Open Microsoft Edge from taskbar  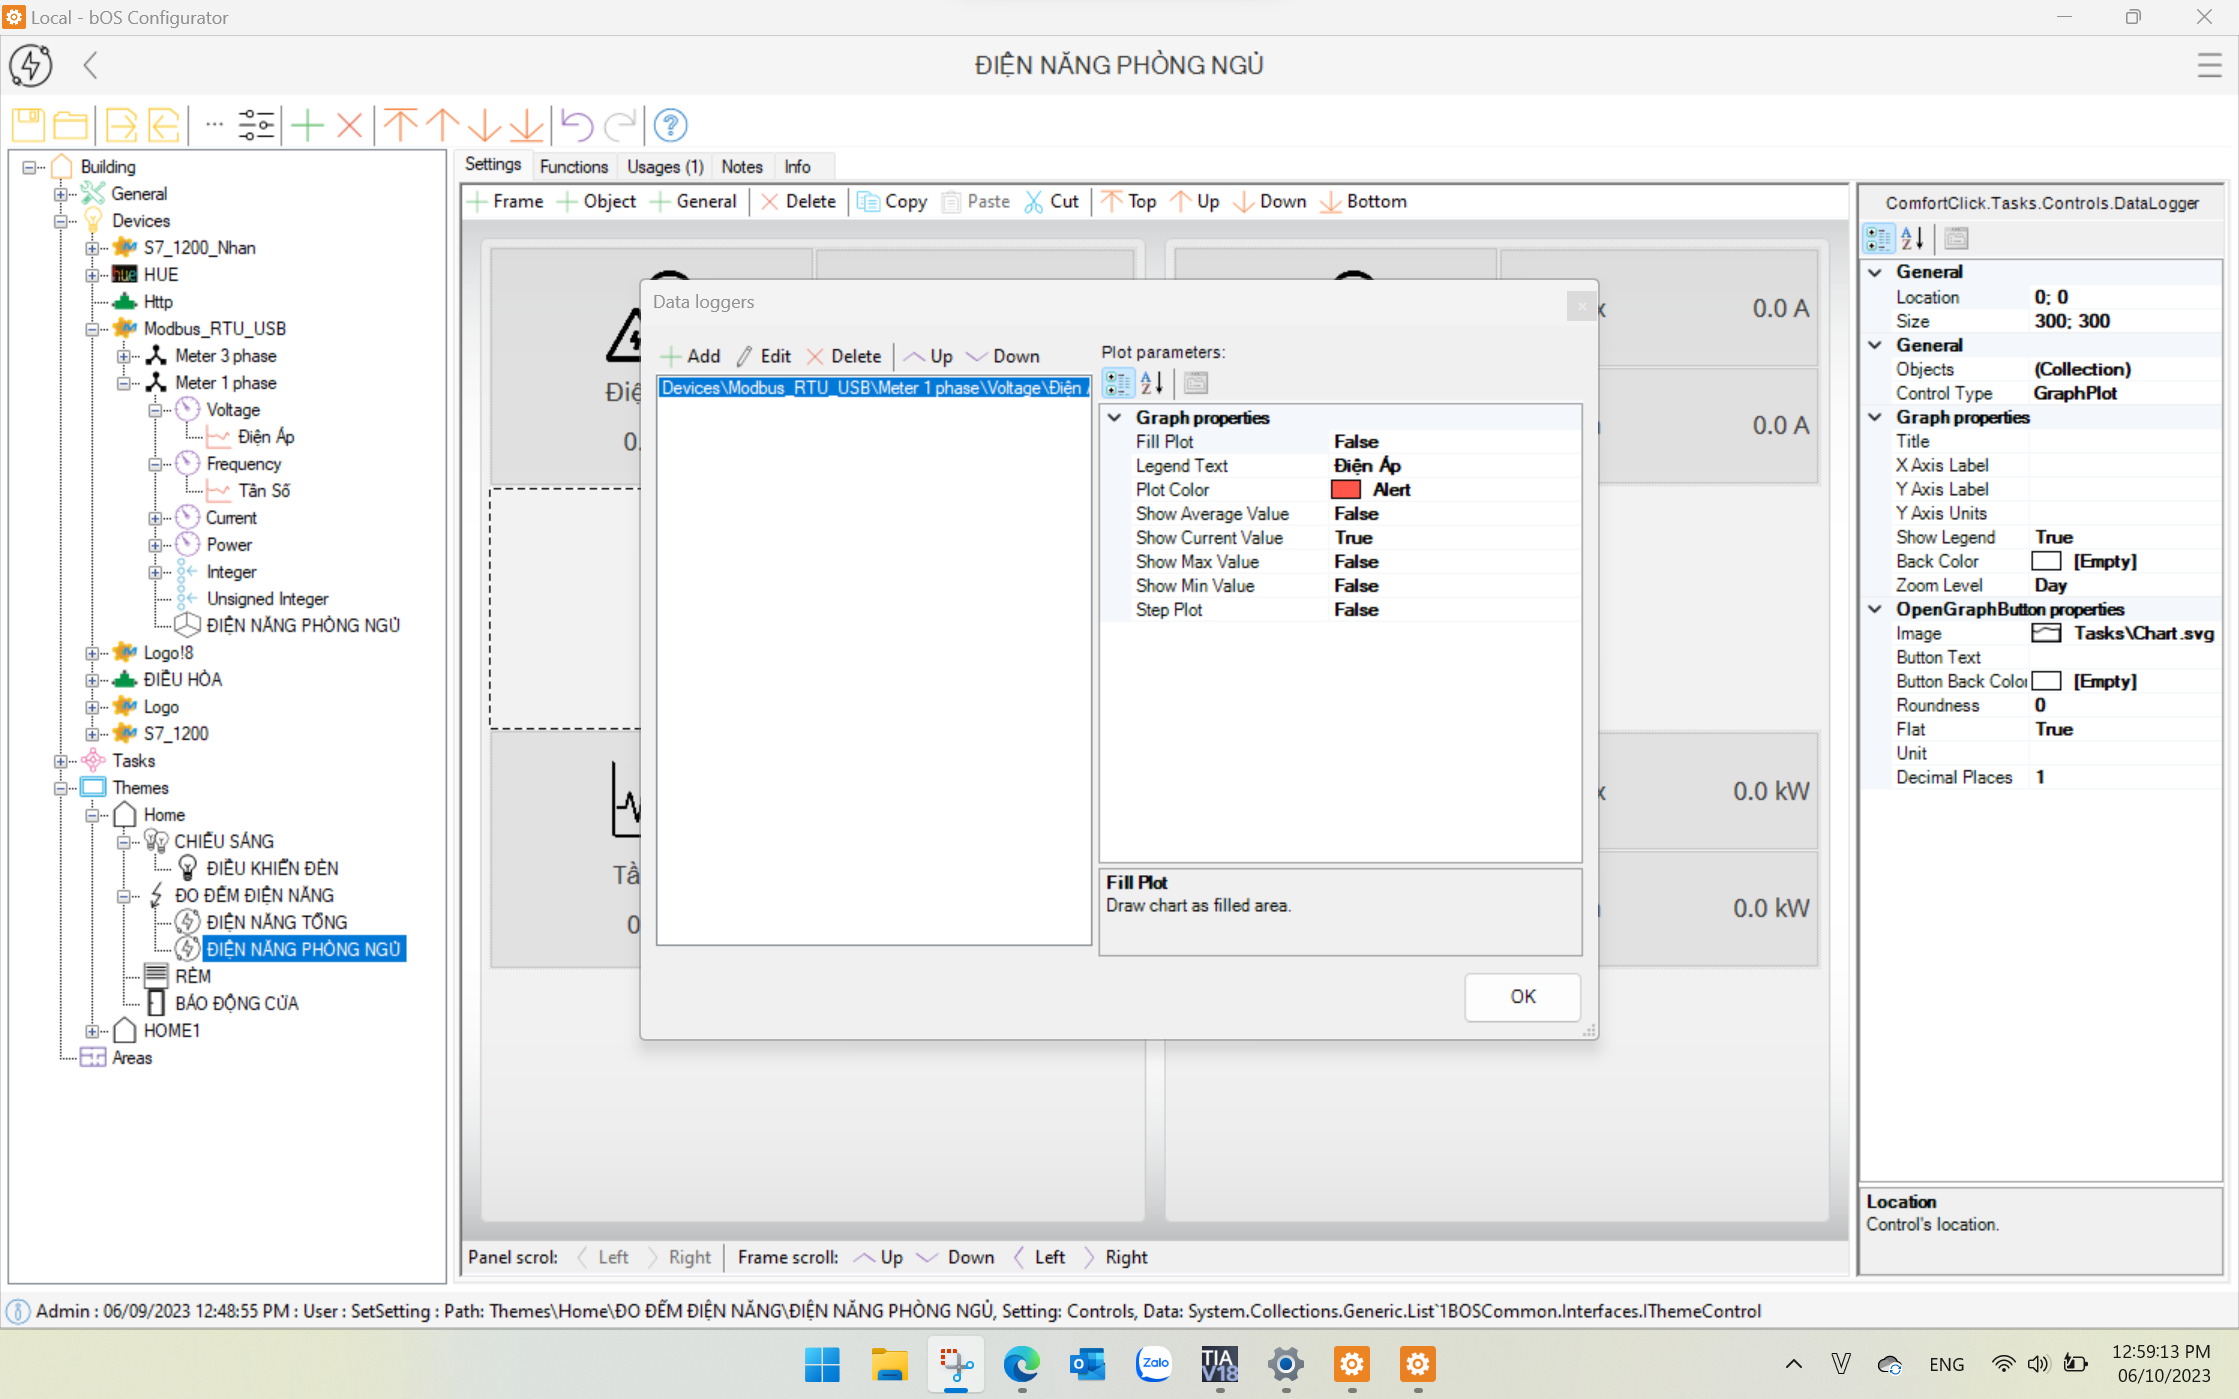tap(1021, 1364)
